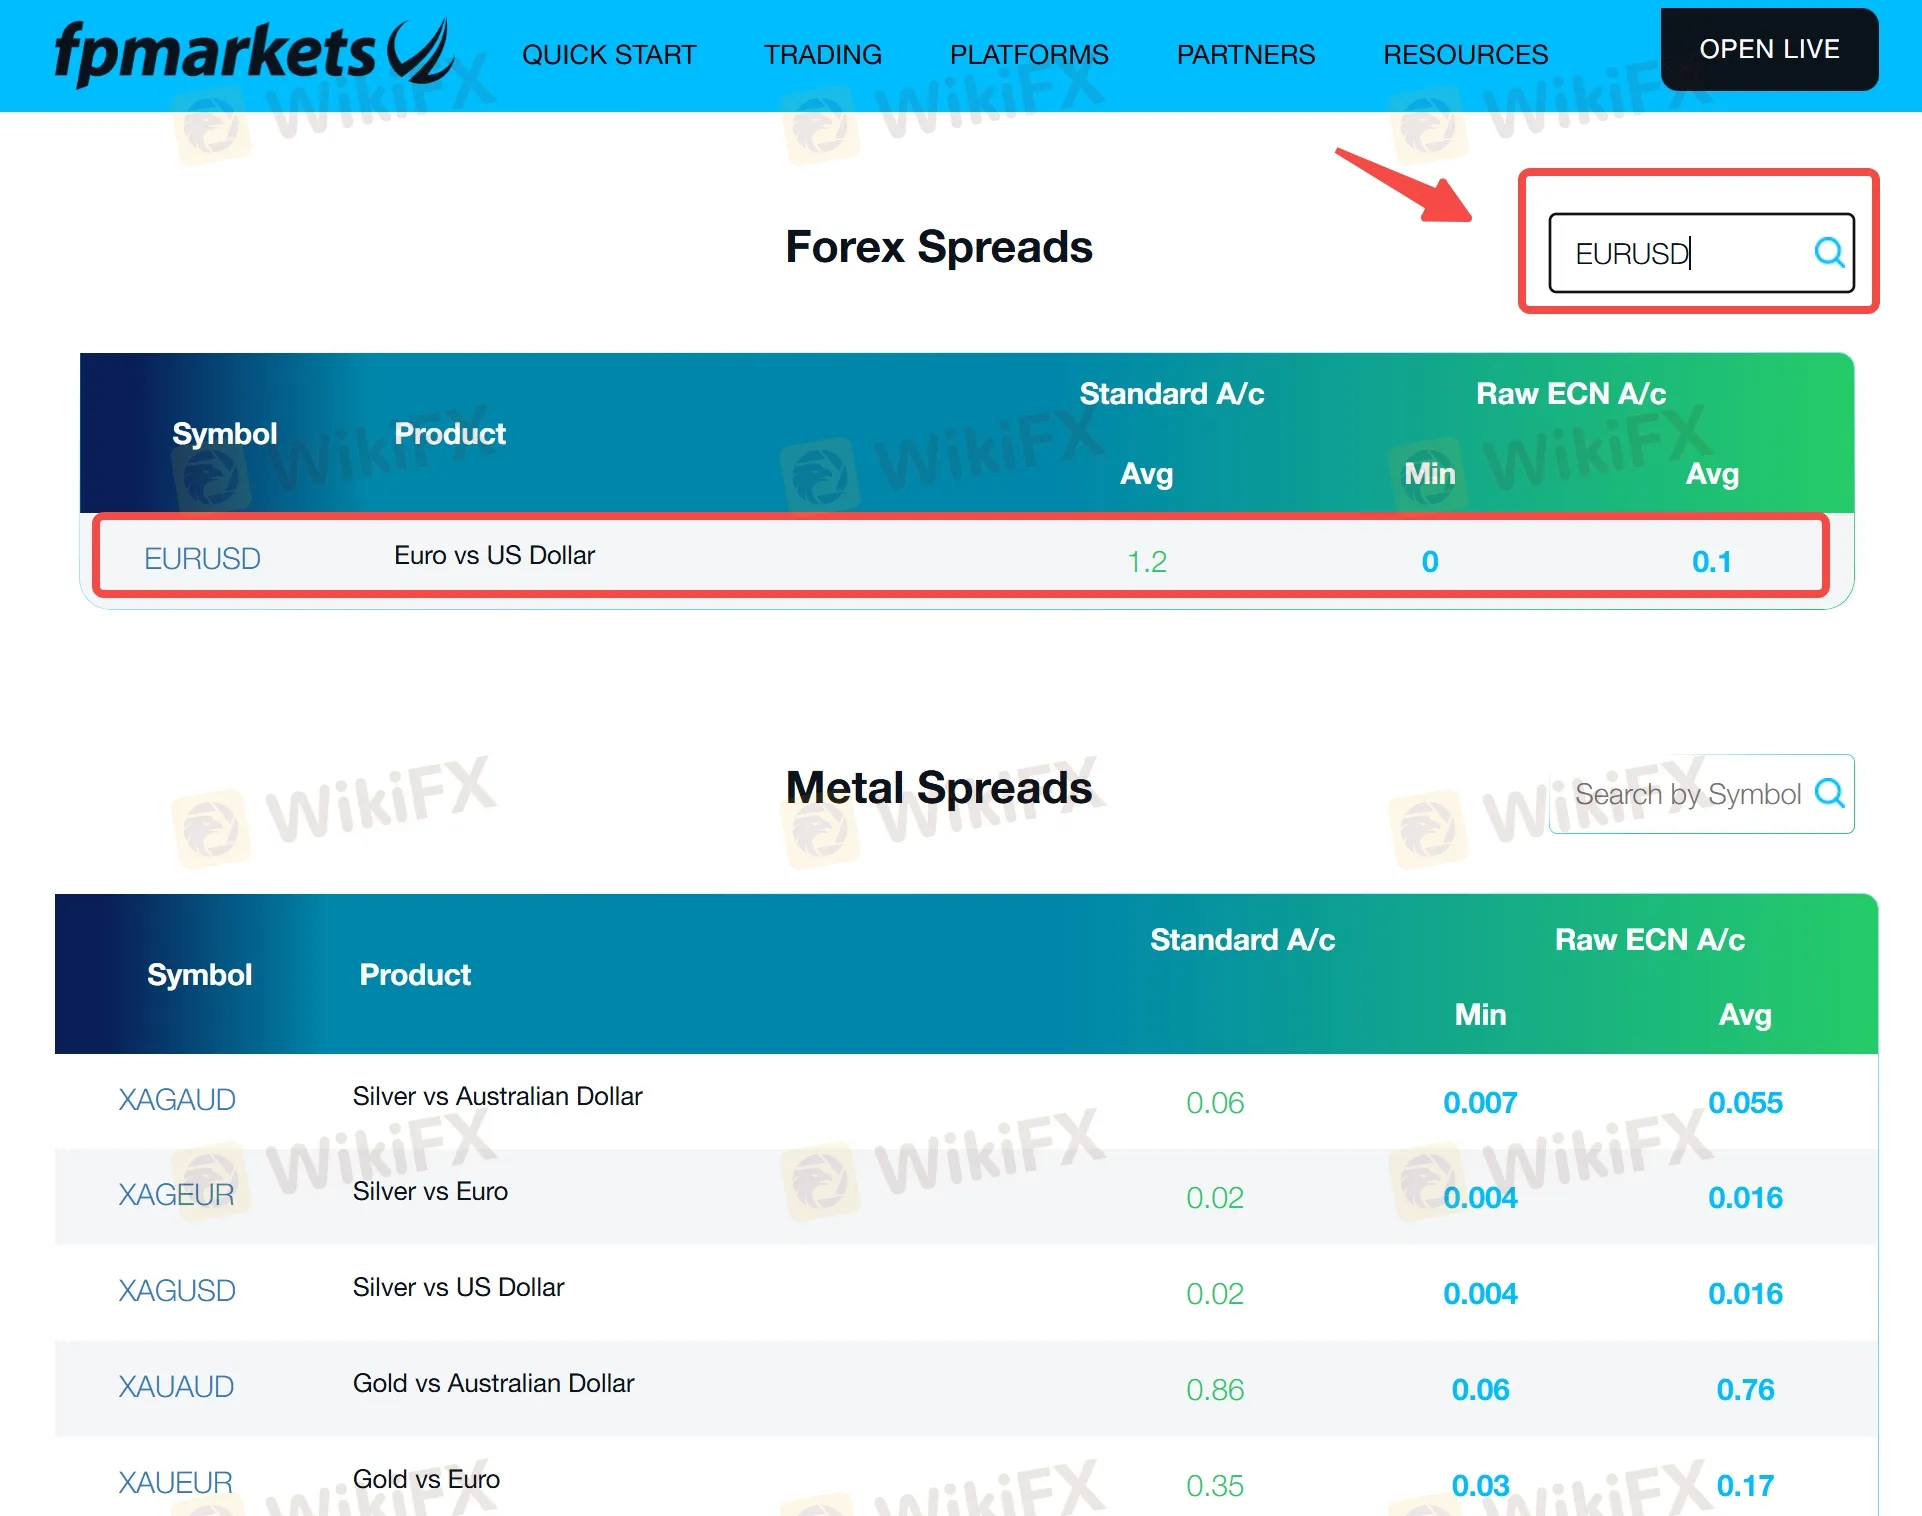Select the XAGEUR symbol link

click(x=176, y=1194)
